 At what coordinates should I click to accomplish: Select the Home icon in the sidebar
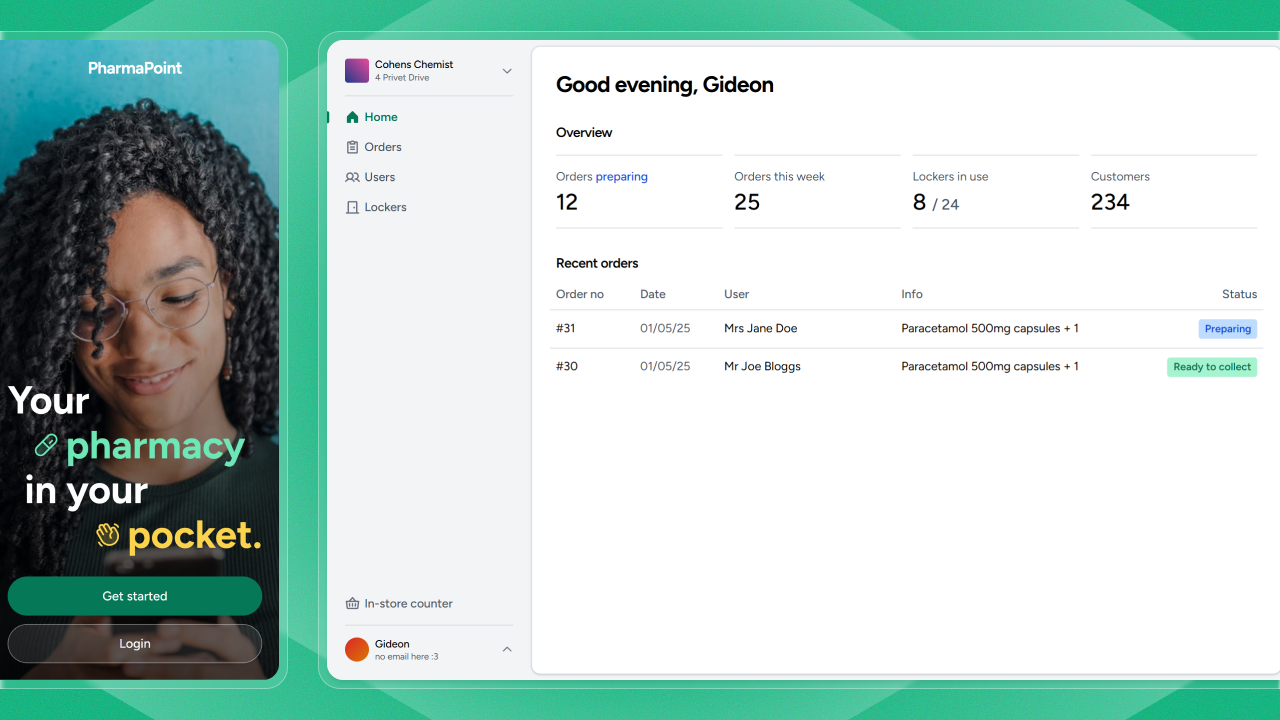click(353, 117)
